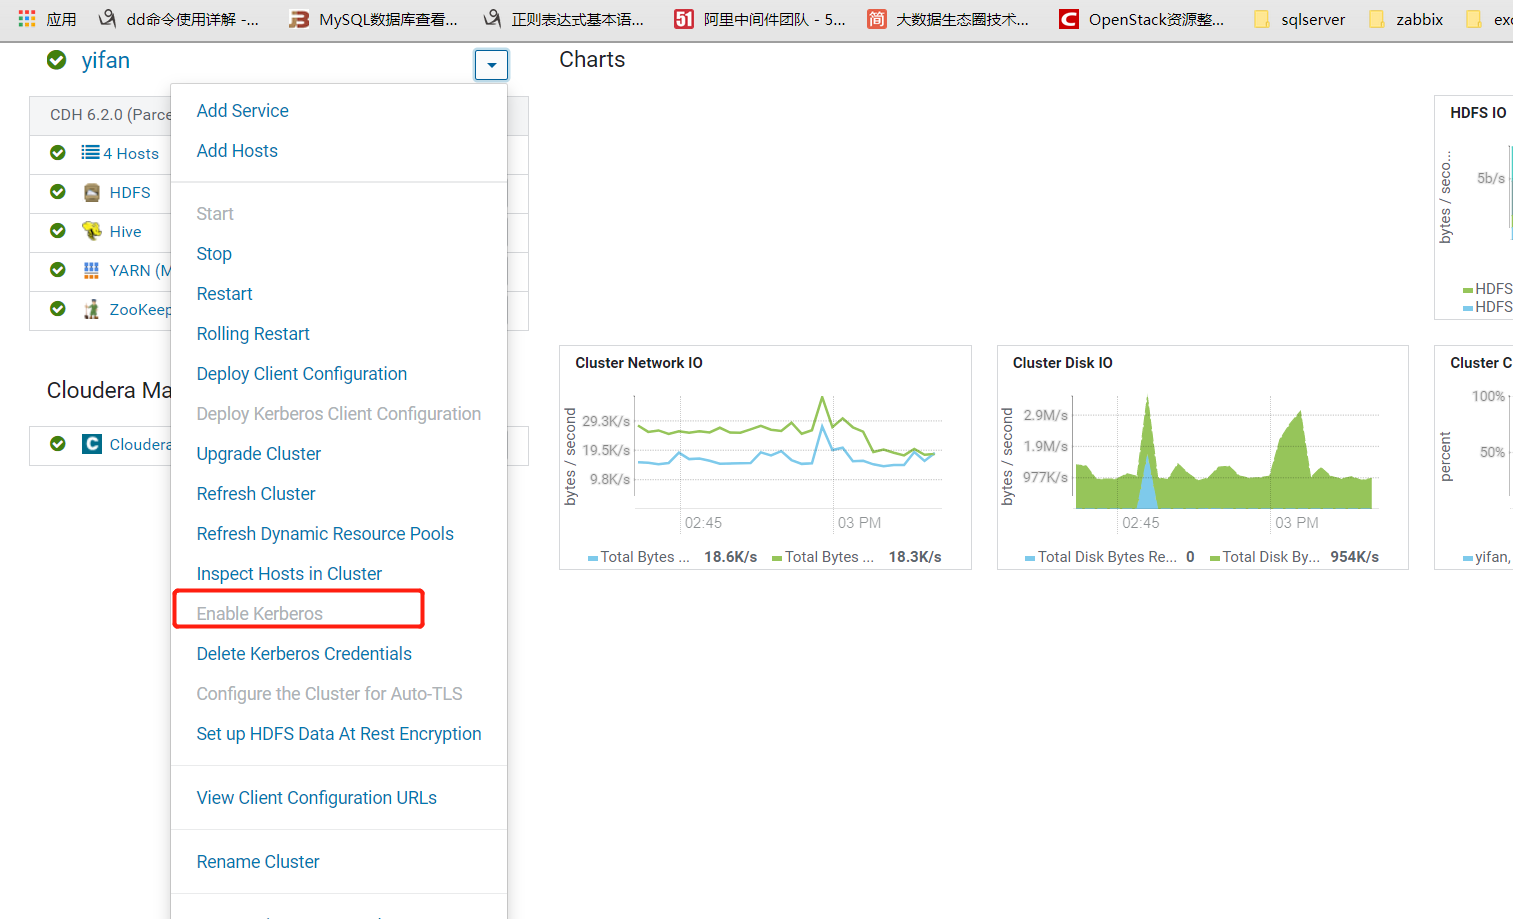Click the green health check next to ZooKeeper
Screen dimensions: 1513x919
(58, 309)
